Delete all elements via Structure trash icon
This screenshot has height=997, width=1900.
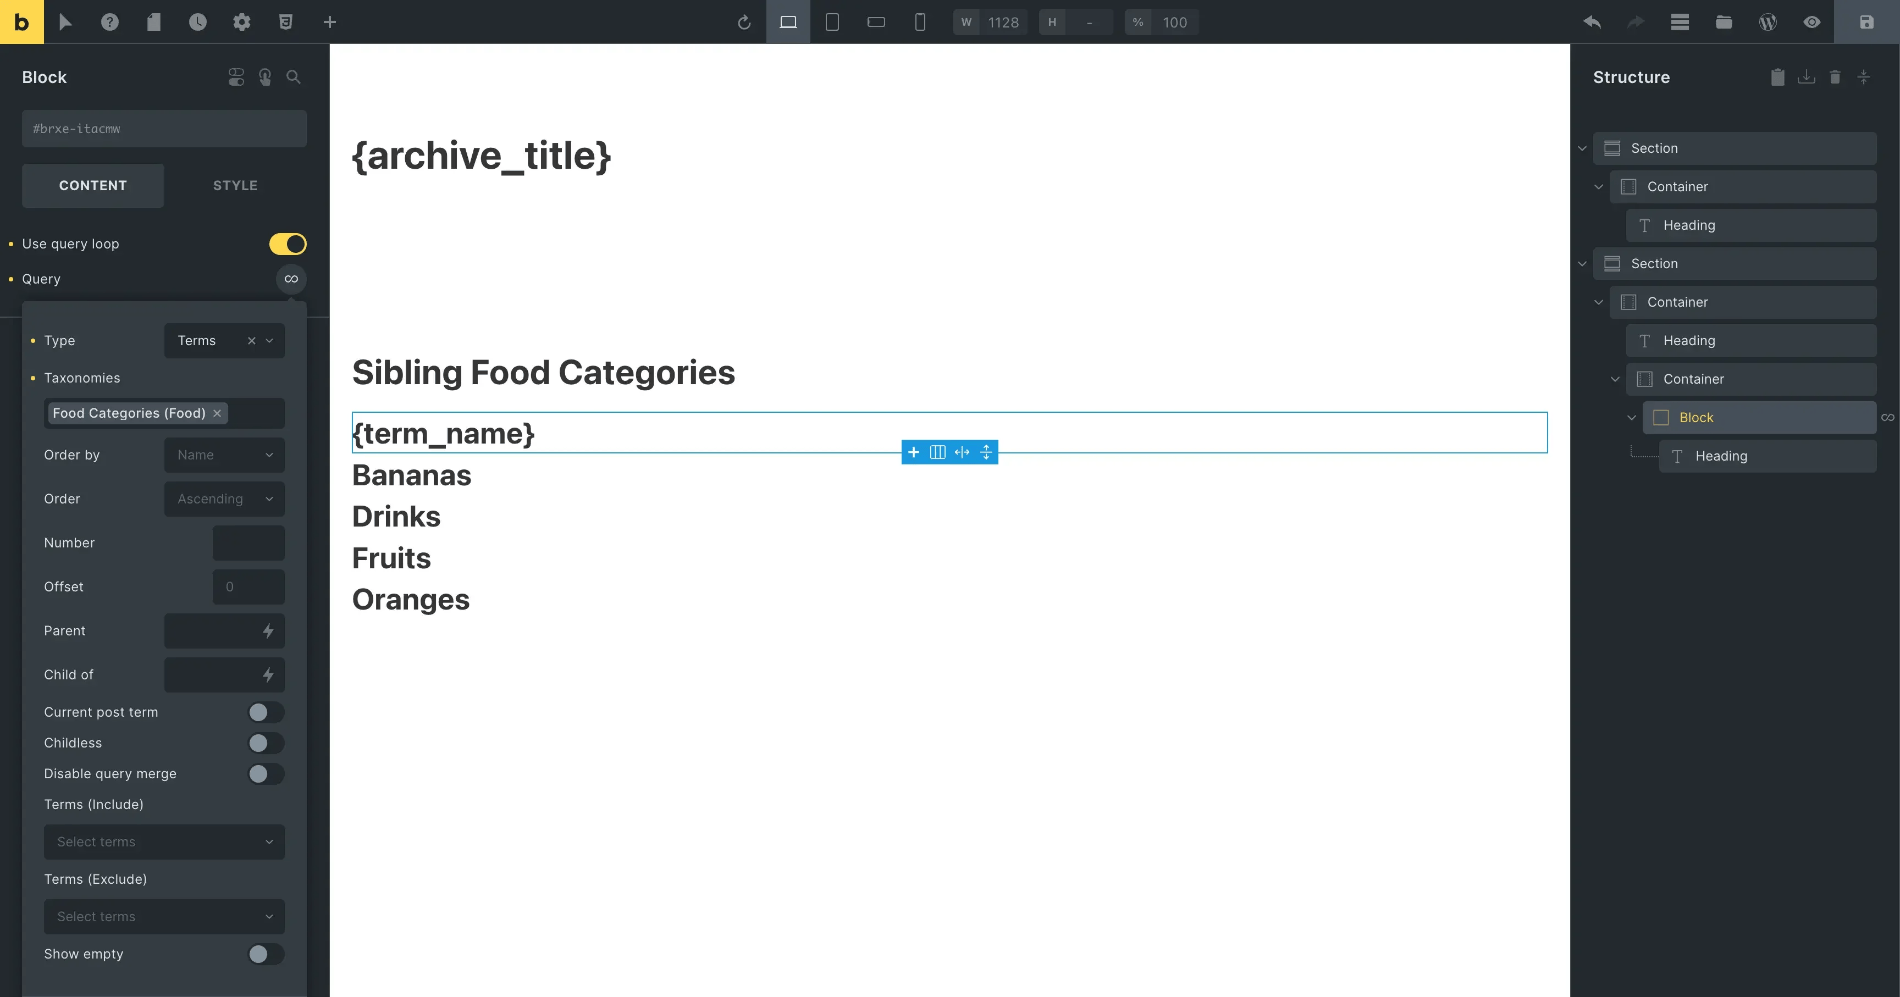(1835, 77)
